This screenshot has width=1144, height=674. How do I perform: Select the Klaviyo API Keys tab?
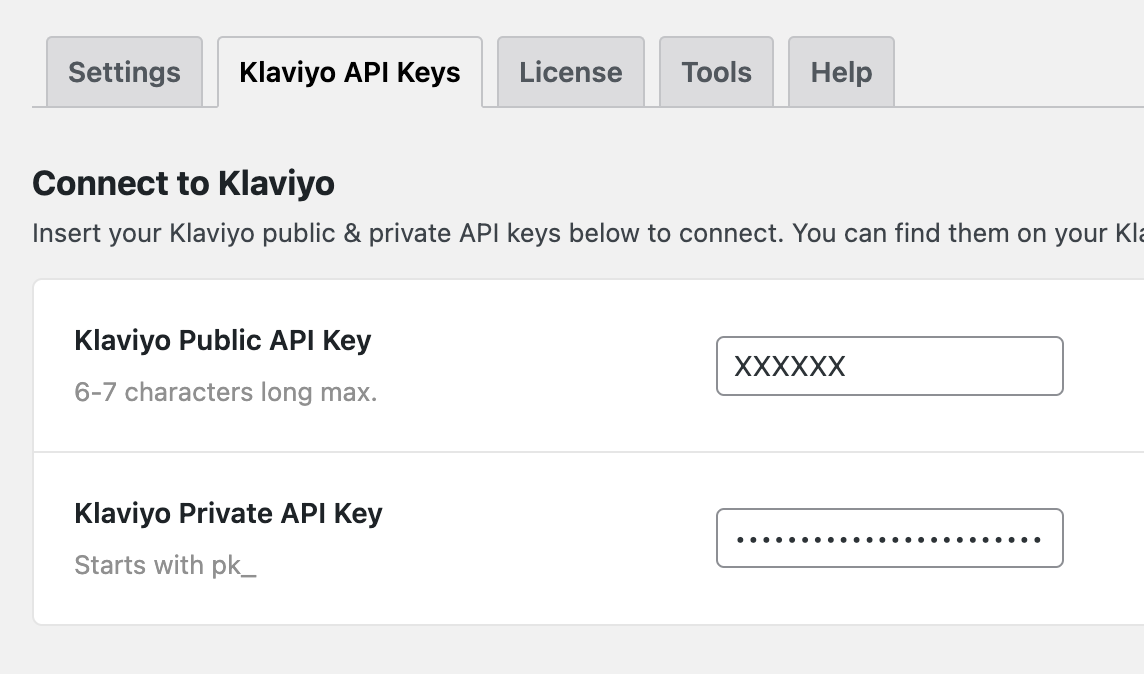click(349, 71)
